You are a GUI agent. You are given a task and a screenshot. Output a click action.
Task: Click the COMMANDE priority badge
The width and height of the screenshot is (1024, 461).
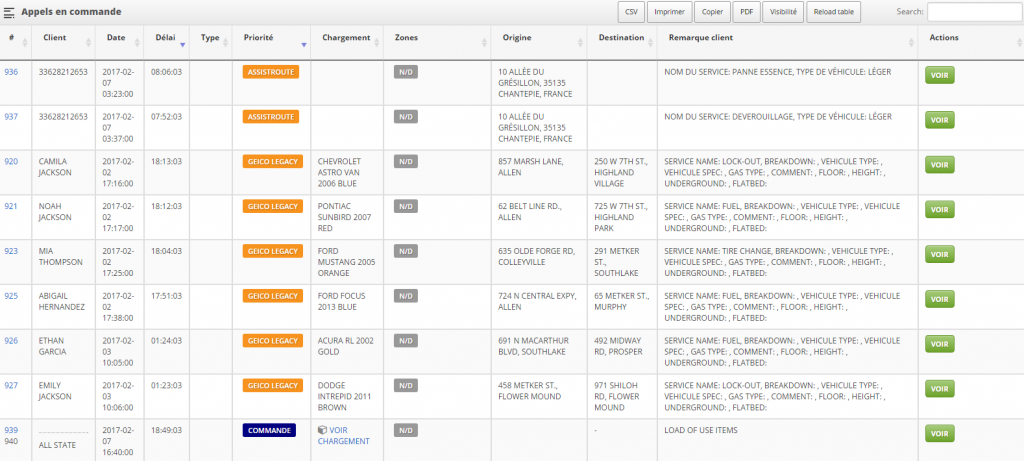click(269, 430)
